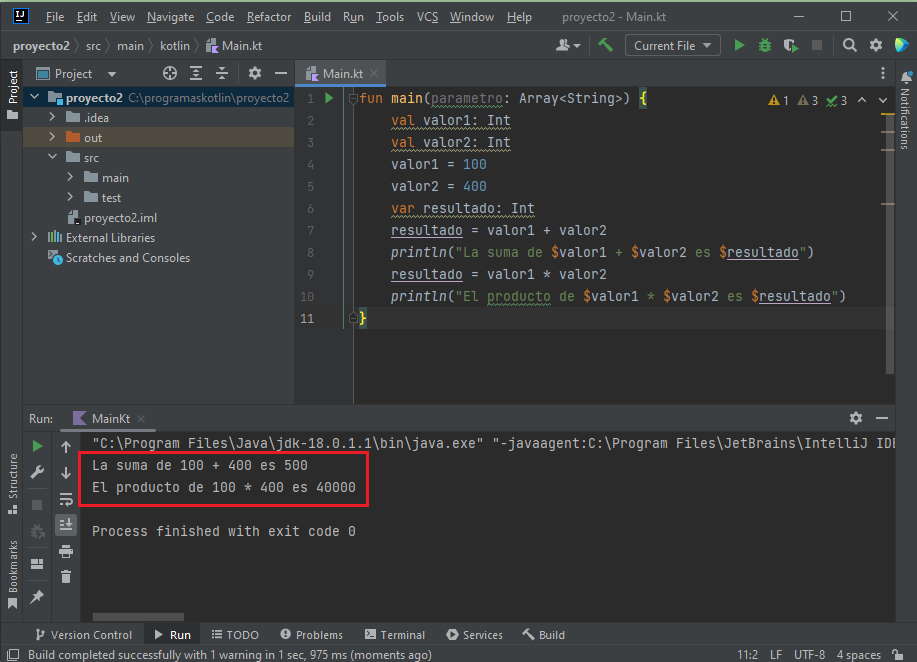
Task: Pin the Run tab with pin icon
Action: (37, 597)
